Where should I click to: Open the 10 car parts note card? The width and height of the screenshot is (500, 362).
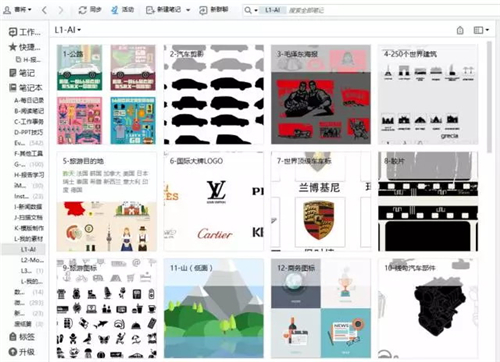(428, 308)
